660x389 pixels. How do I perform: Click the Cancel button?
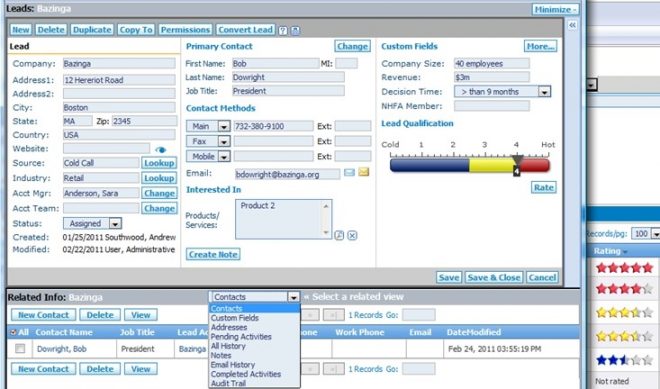point(542,277)
